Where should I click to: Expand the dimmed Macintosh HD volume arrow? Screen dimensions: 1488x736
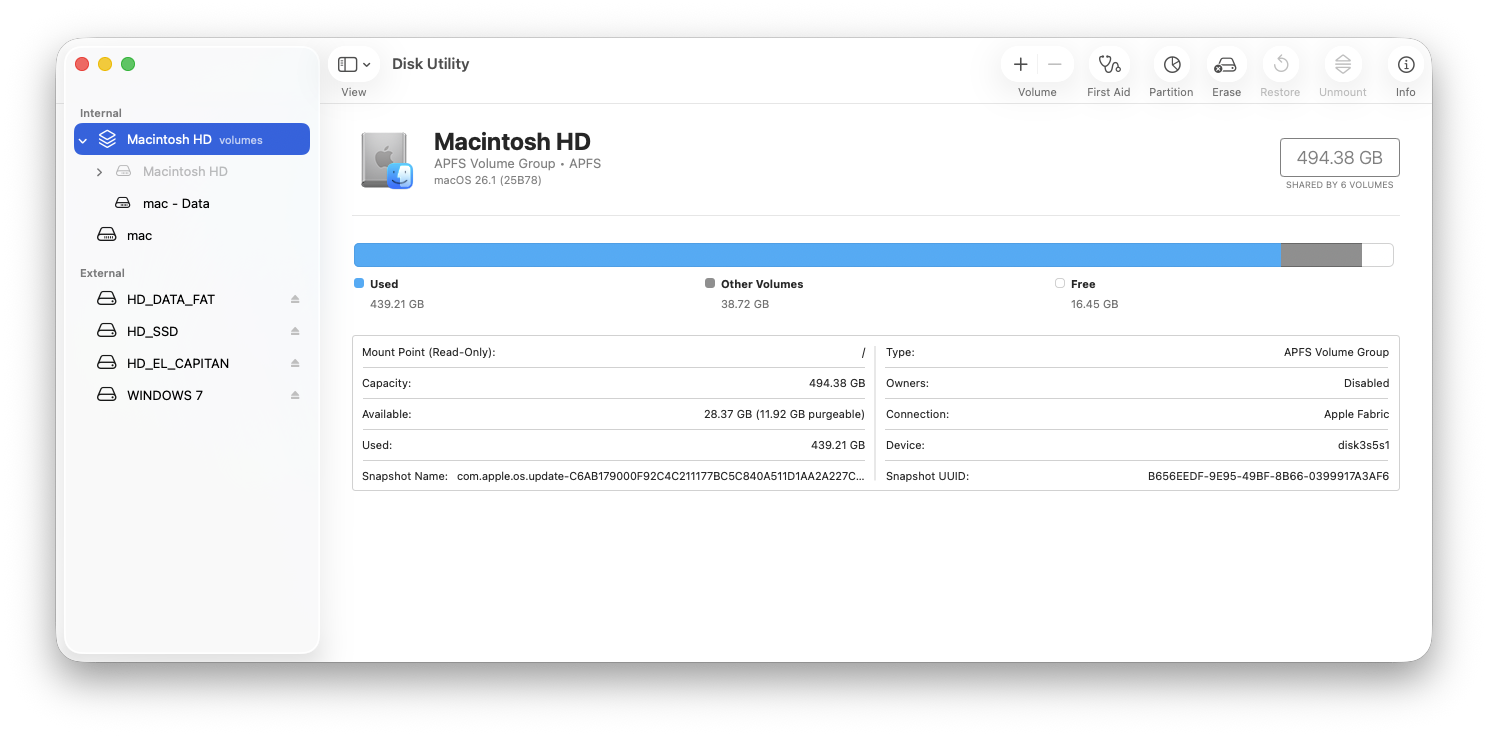point(99,172)
